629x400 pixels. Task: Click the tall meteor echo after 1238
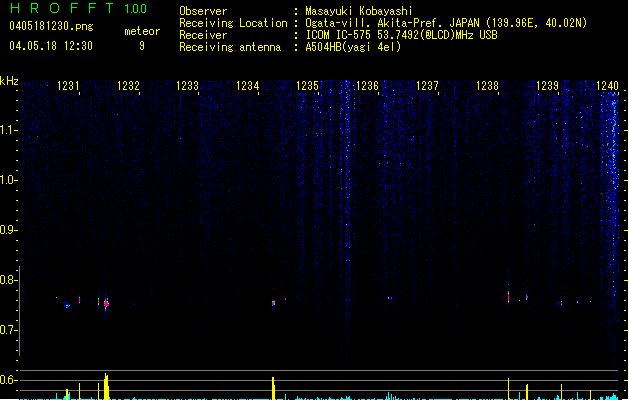point(508,296)
